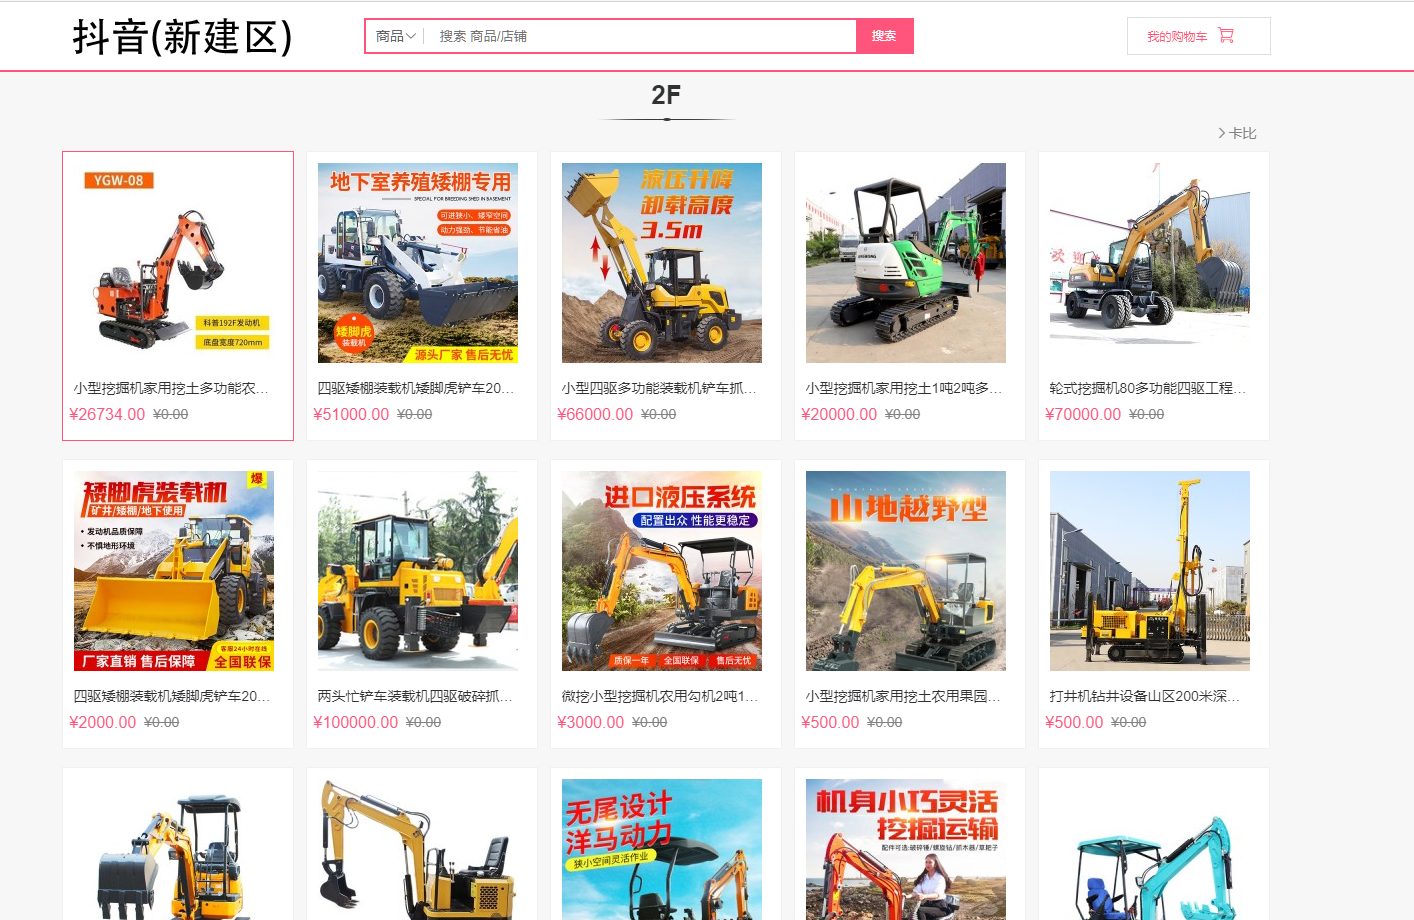
Task: Click title 小型挖掘机家用挖土农用果园…
Action: point(903,696)
